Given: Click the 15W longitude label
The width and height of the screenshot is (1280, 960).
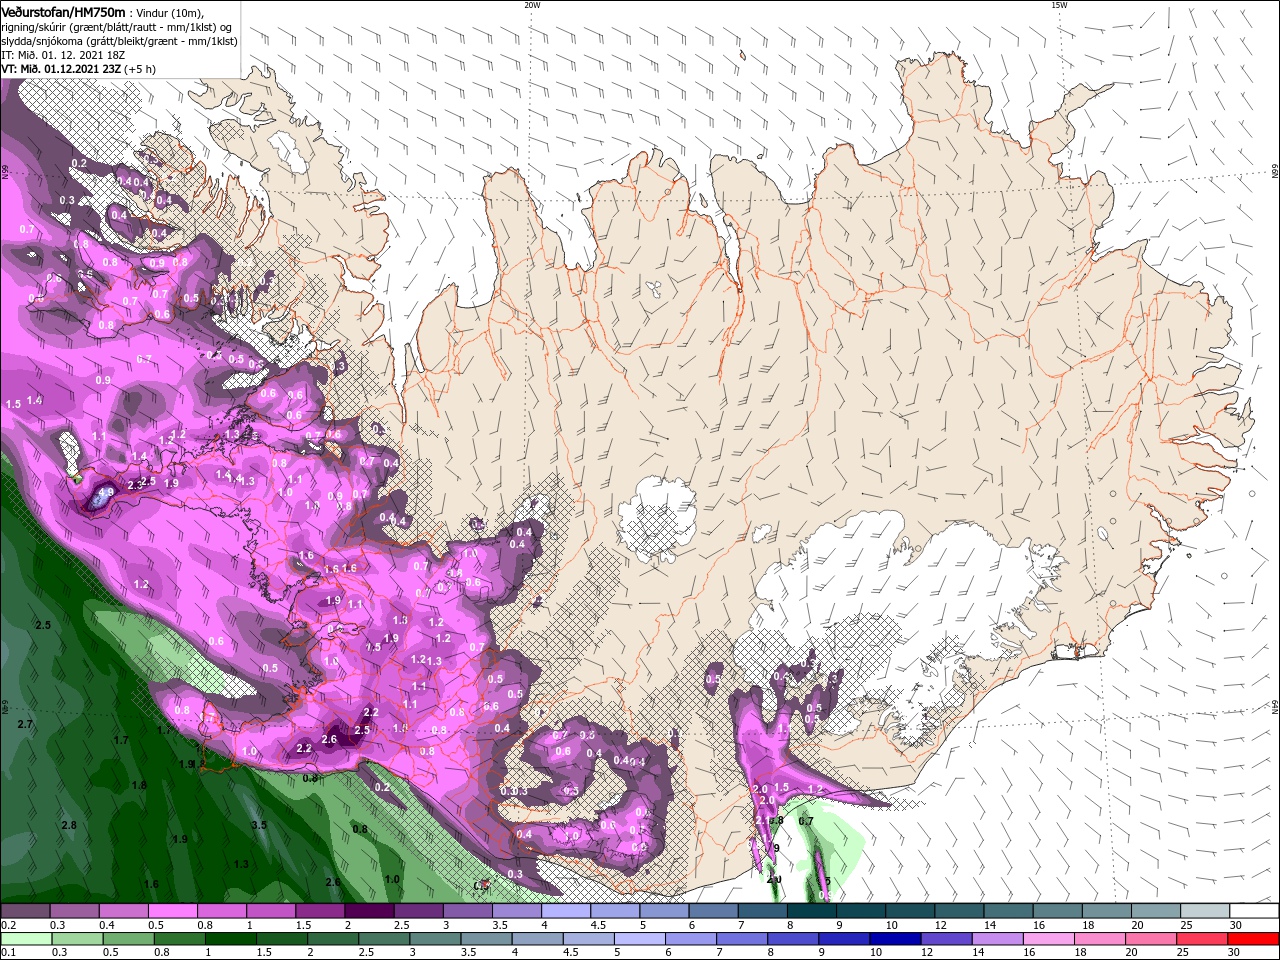Looking at the screenshot, I should pos(1059,5).
